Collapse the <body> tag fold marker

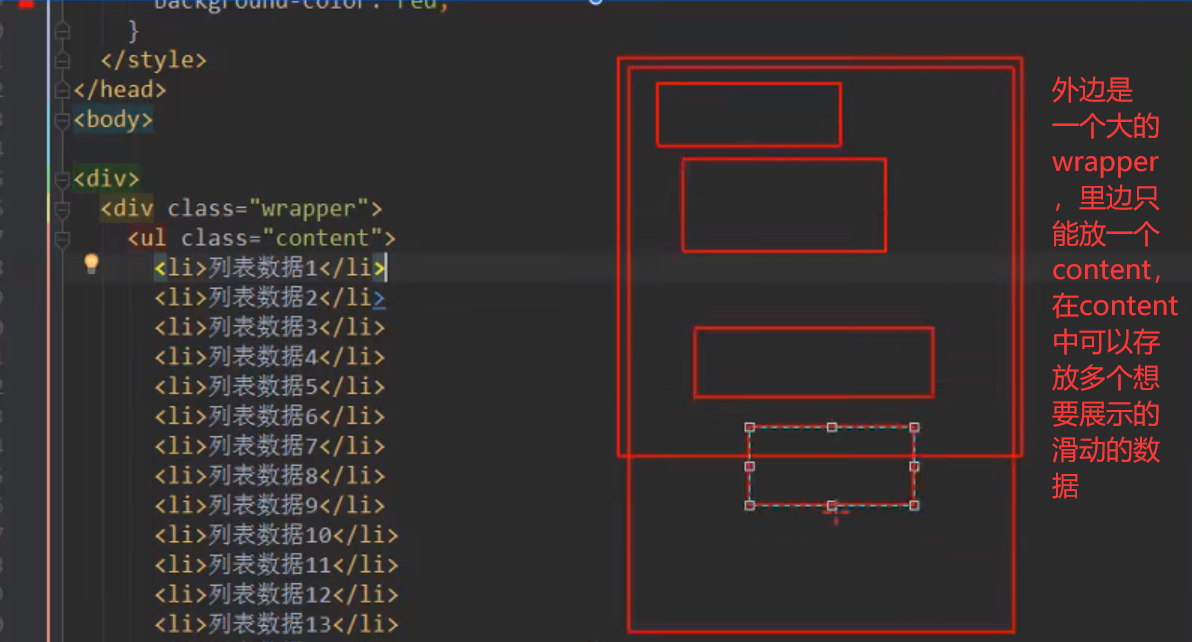click(x=62, y=119)
